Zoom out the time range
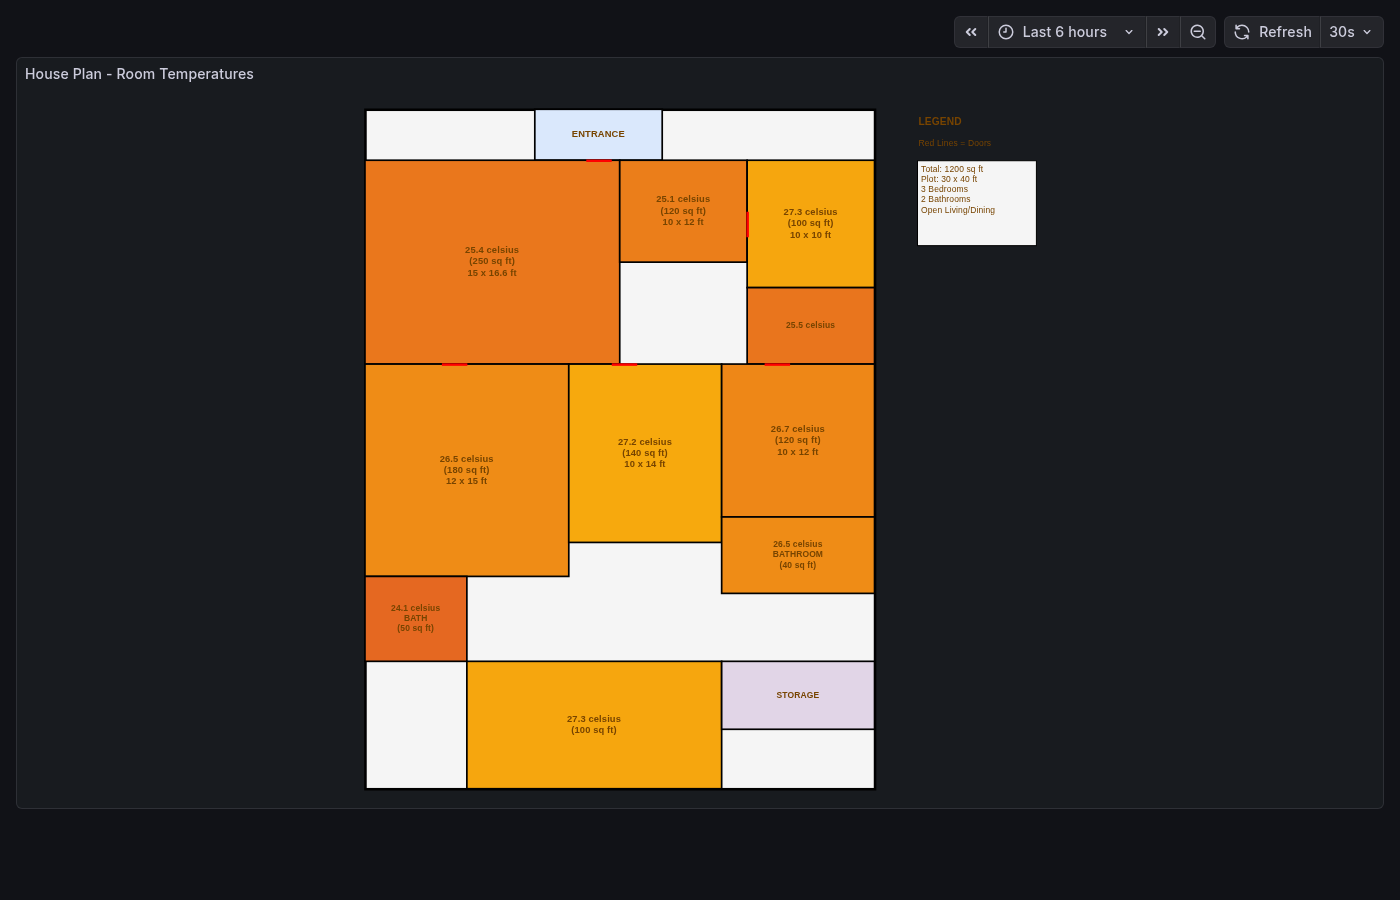 click(x=1198, y=32)
